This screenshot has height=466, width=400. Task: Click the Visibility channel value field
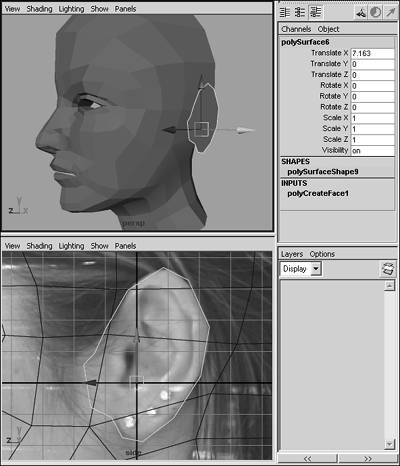(x=373, y=151)
